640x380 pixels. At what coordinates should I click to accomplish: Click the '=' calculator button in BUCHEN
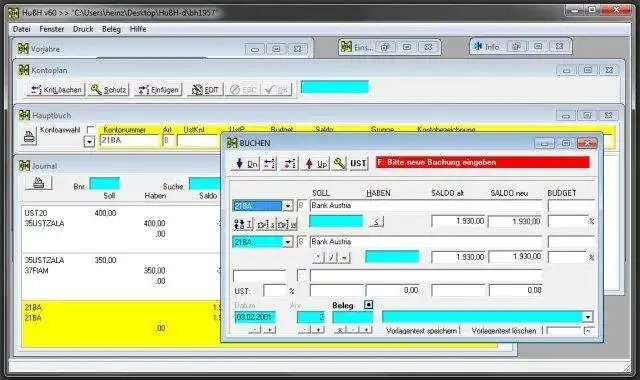click(x=344, y=258)
